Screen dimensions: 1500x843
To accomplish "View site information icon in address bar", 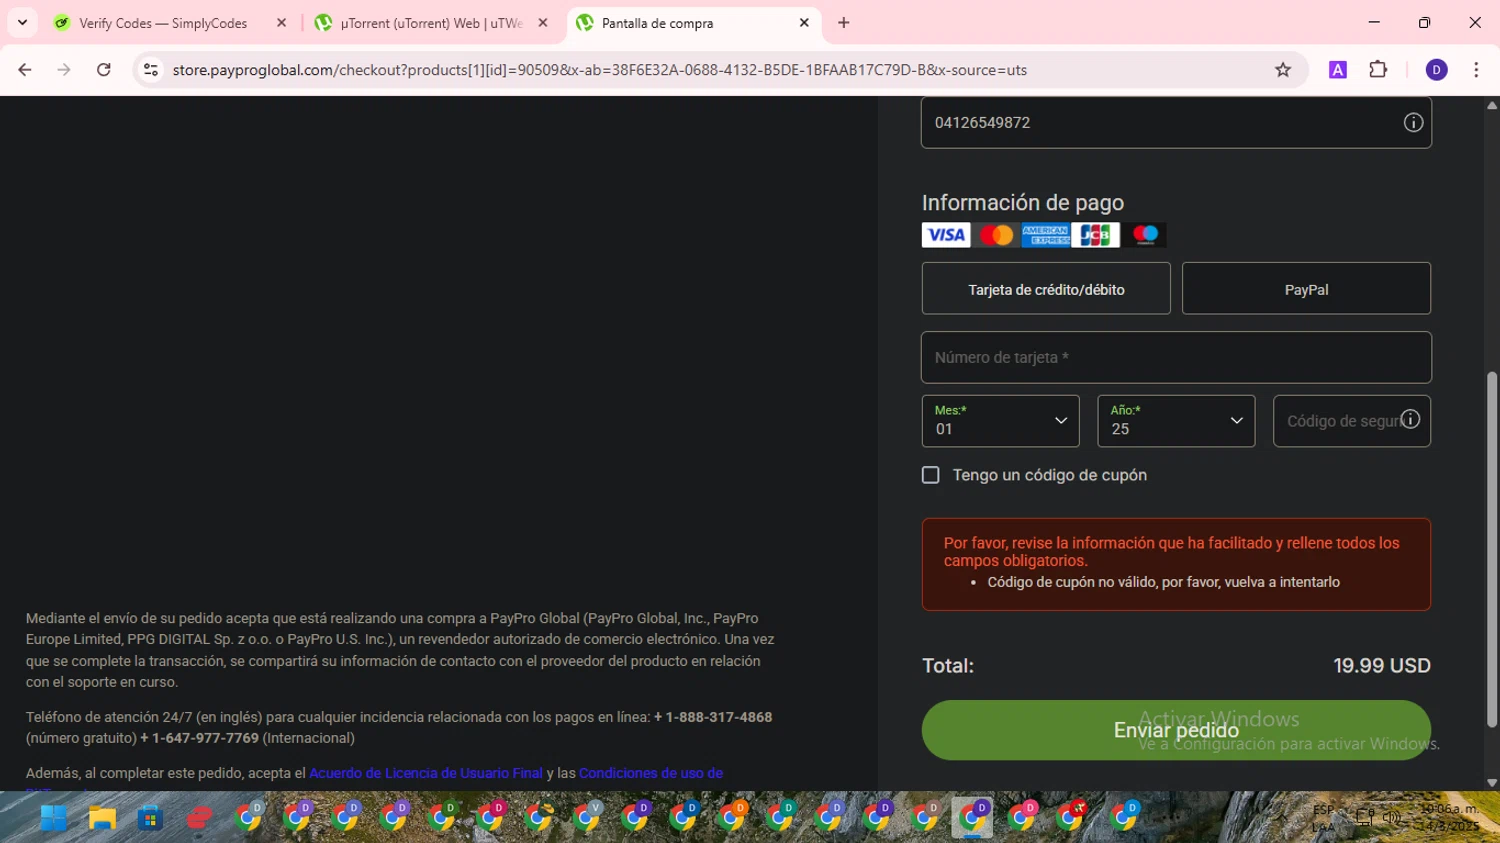I will pos(151,70).
